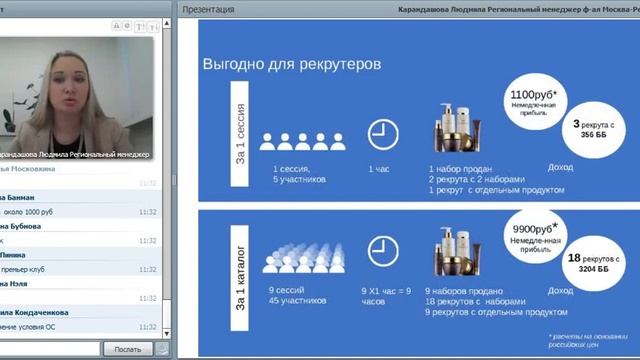
Task: Click the slide title 'Выгодно для рекрутеров'
Action: [x=292, y=64]
